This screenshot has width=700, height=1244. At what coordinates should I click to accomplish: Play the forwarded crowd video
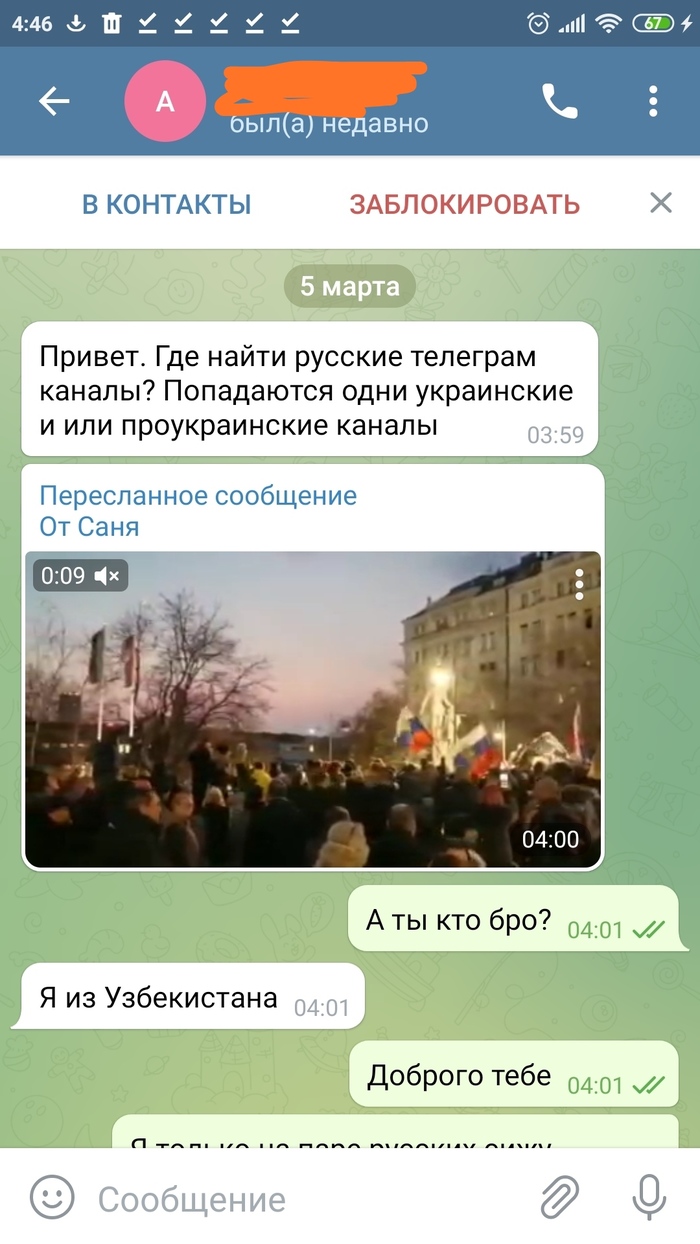pyautogui.click(x=313, y=709)
